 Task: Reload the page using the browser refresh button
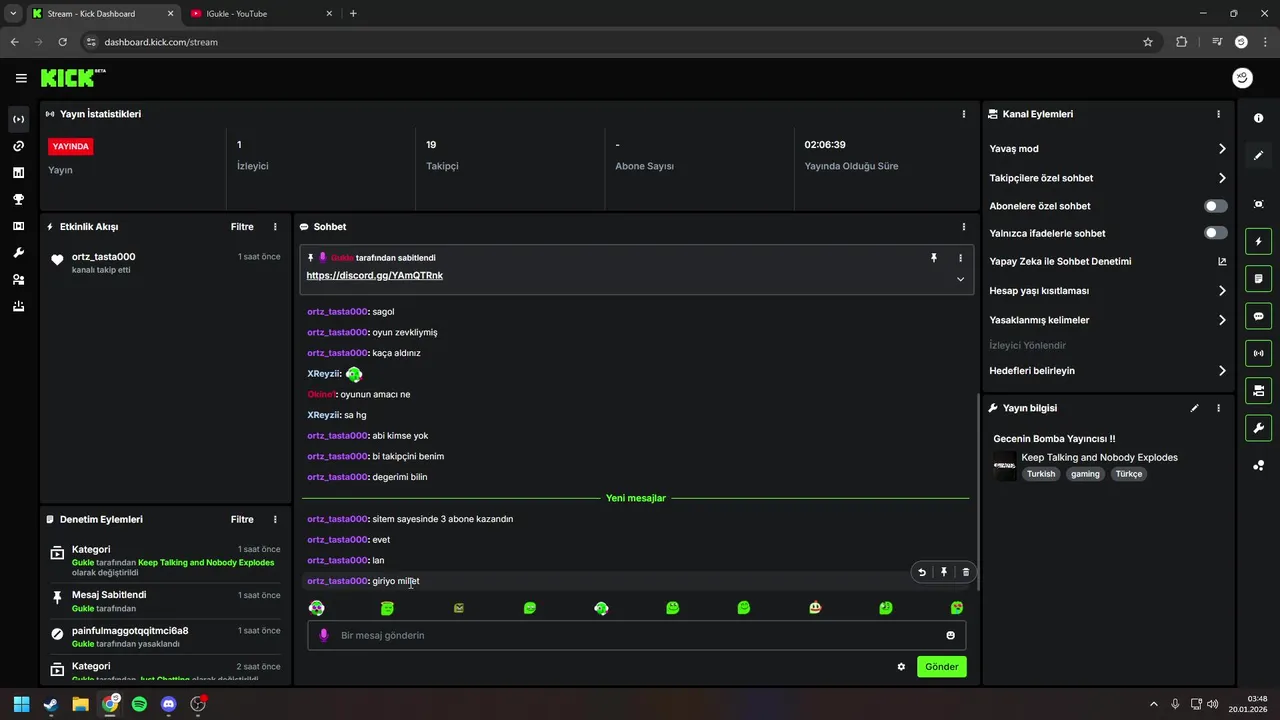pos(62,42)
